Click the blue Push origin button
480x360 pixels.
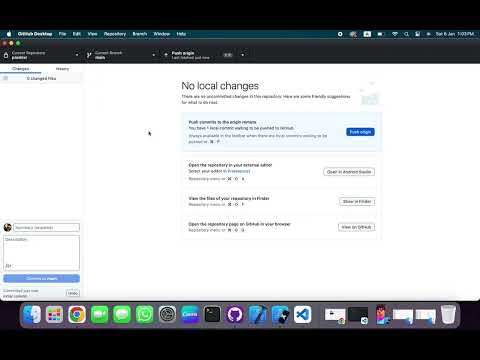click(x=360, y=132)
